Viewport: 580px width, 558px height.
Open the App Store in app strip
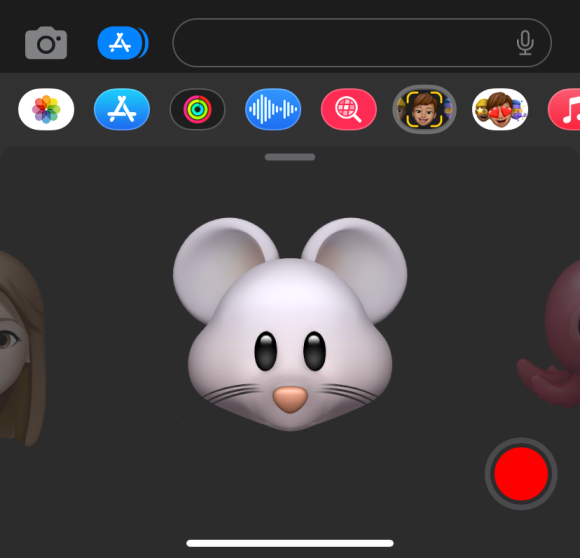click(x=122, y=109)
